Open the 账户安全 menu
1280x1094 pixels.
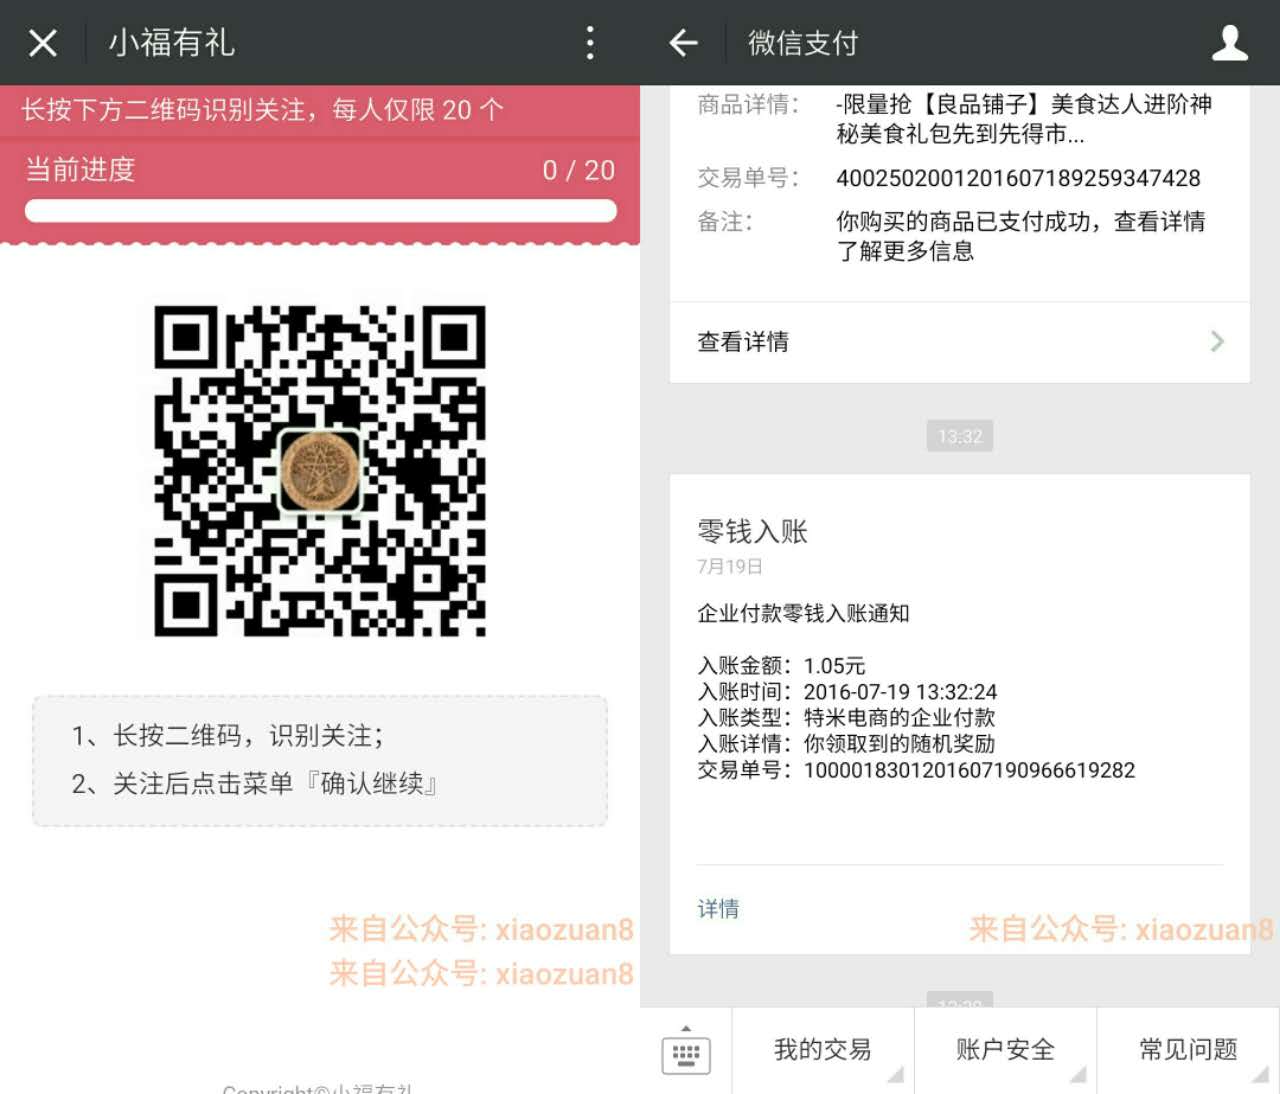(1006, 1050)
